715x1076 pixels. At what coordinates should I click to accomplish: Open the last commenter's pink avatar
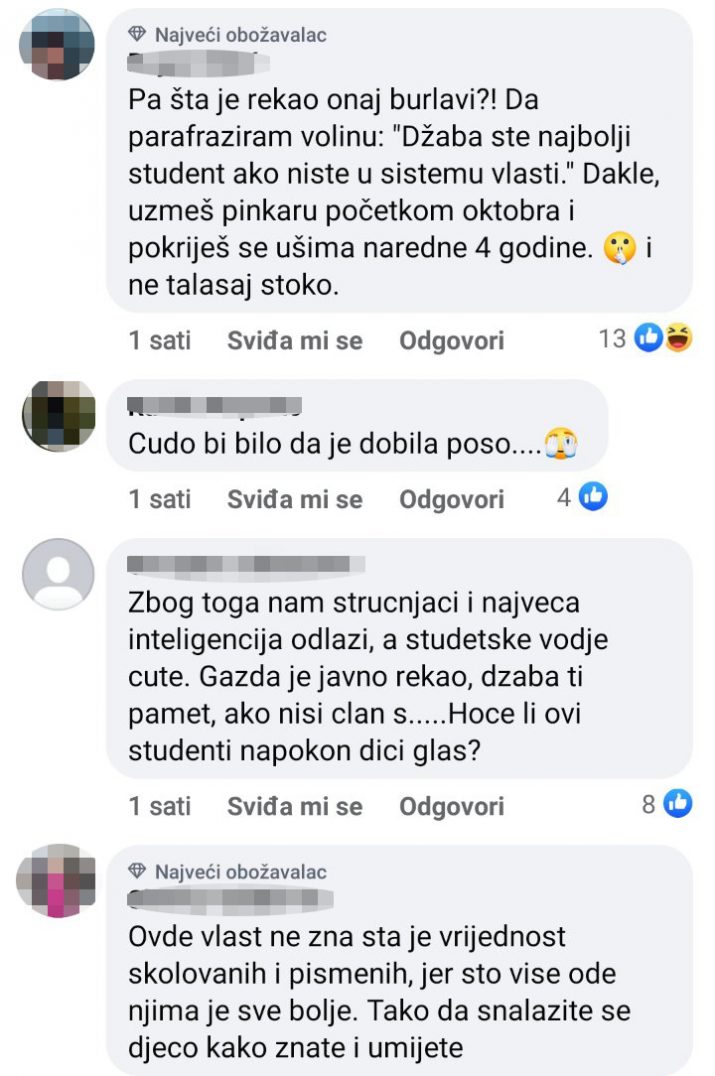point(56,880)
